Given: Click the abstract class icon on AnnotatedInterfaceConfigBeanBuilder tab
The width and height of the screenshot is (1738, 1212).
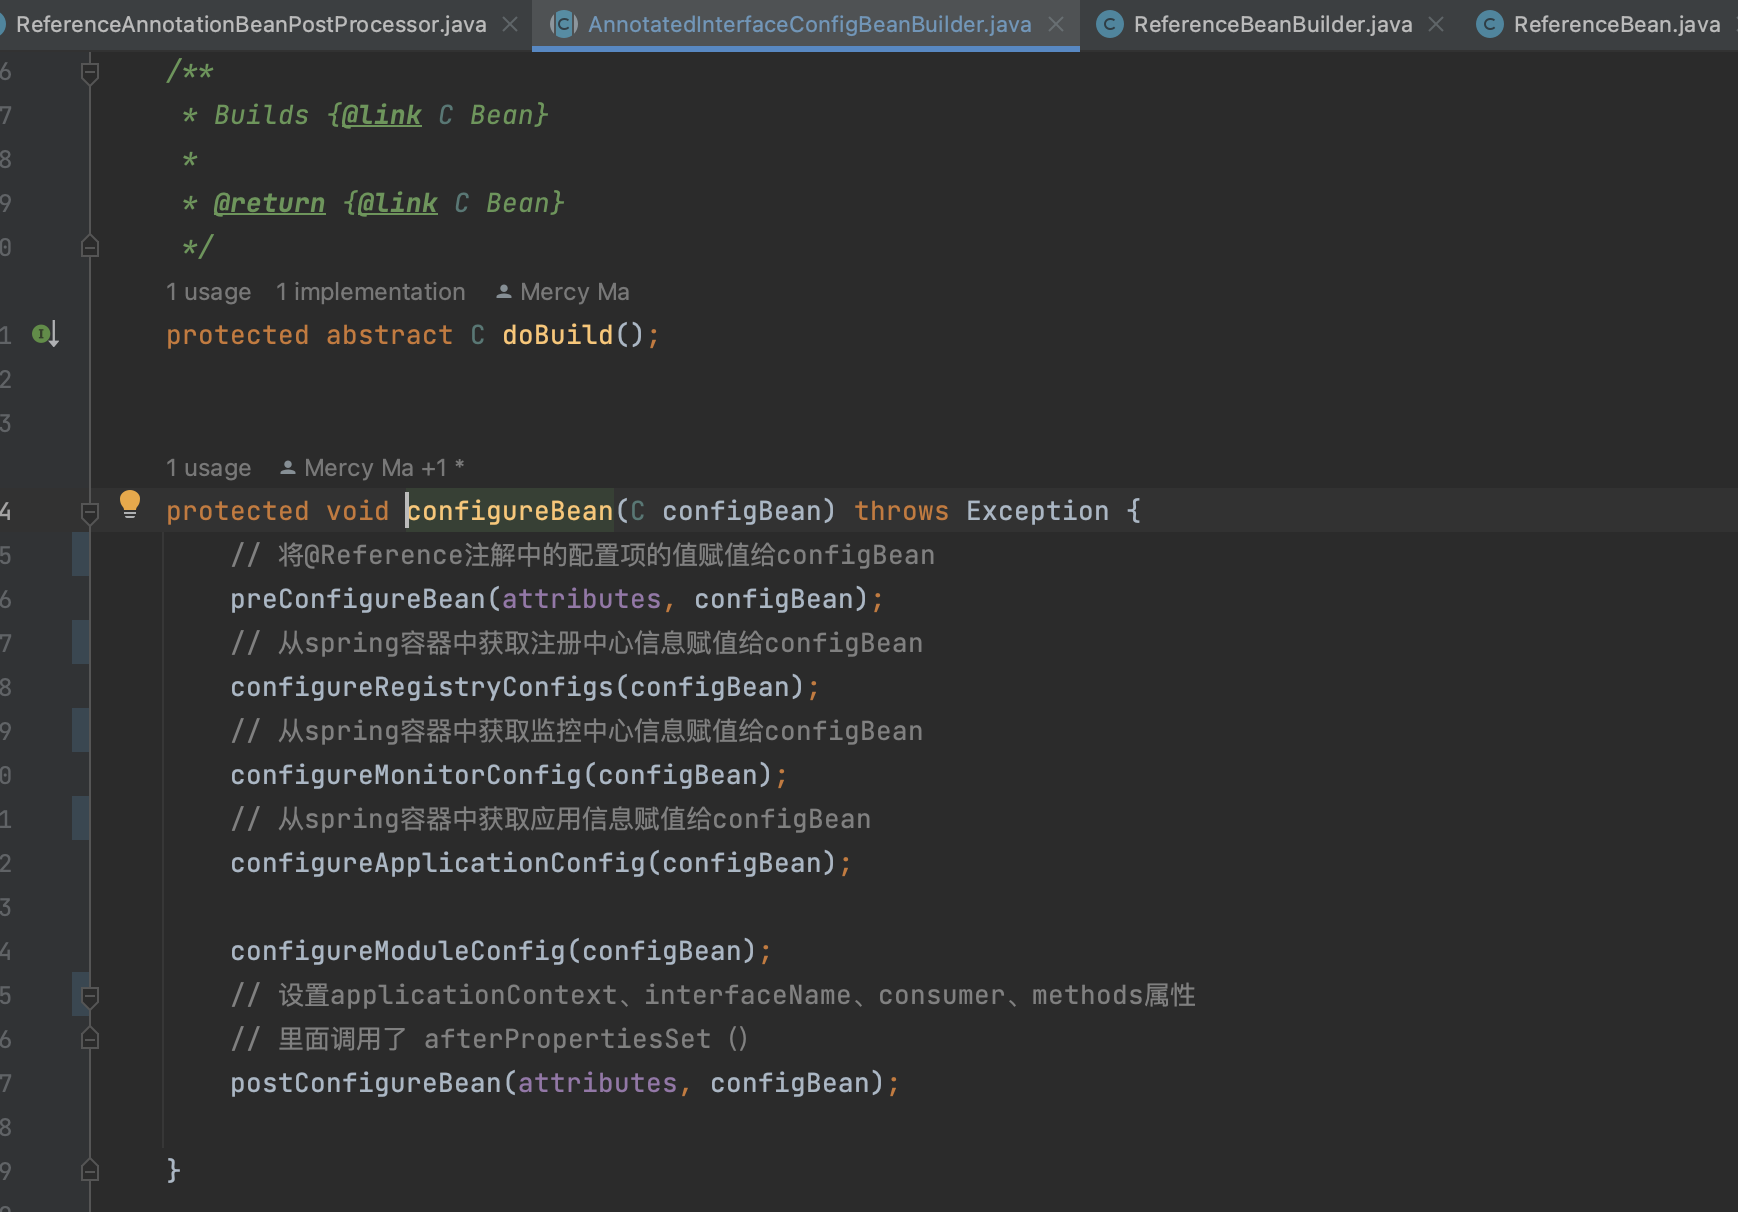Looking at the screenshot, I should [x=564, y=24].
